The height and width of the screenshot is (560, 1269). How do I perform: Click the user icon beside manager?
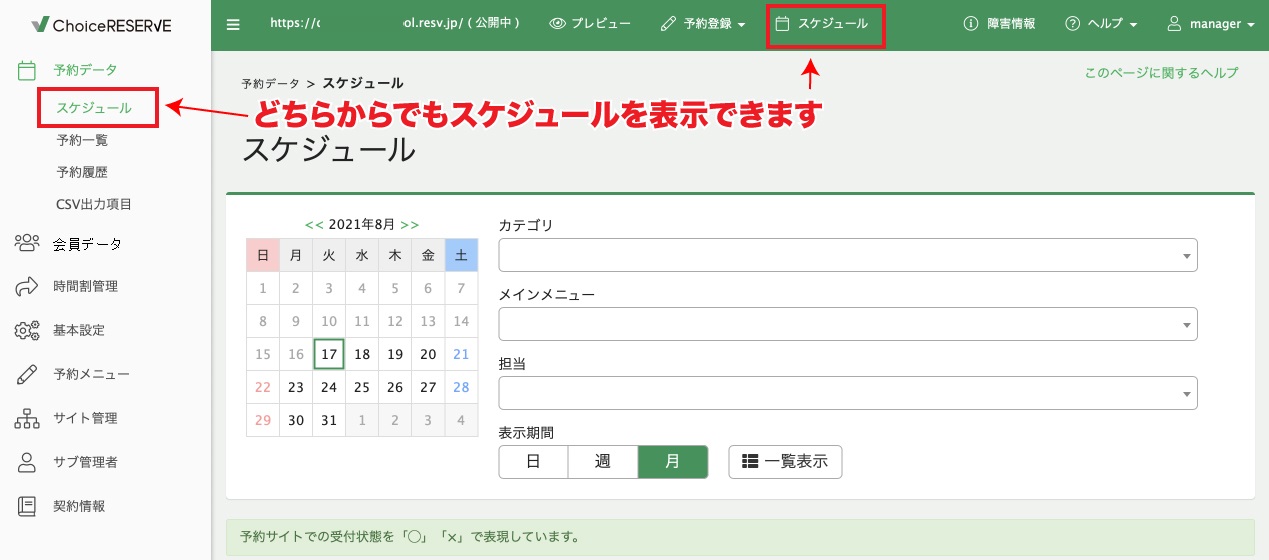point(1175,24)
